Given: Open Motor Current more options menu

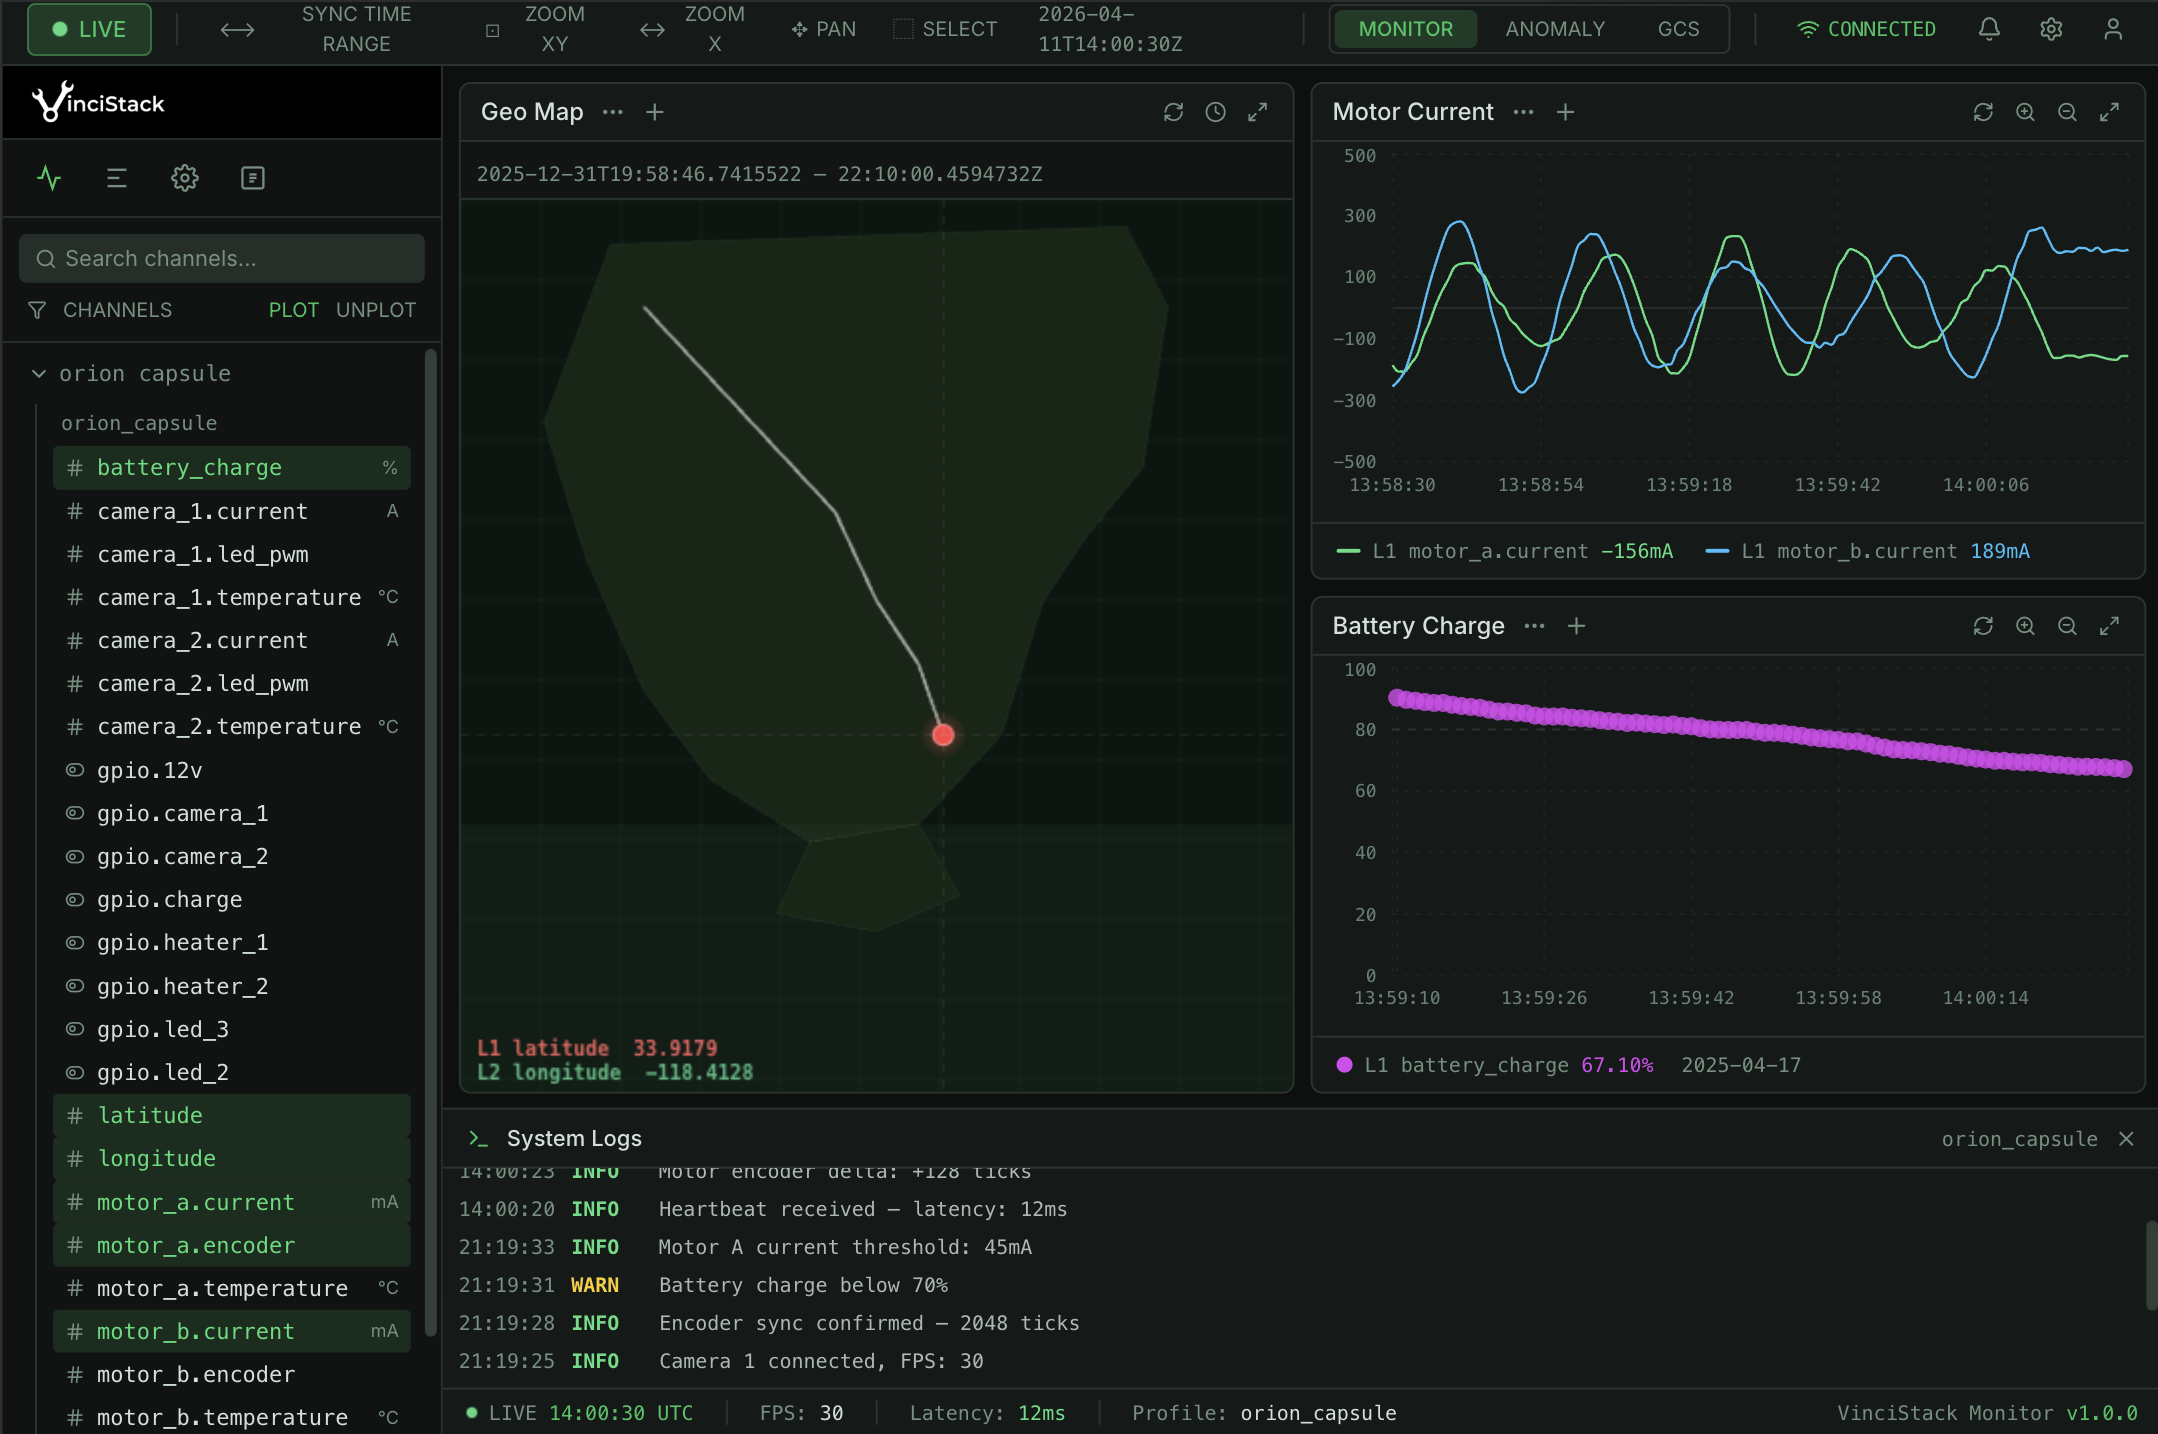Looking at the screenshot, I should pyautogui.click(x=1524, y=112).
